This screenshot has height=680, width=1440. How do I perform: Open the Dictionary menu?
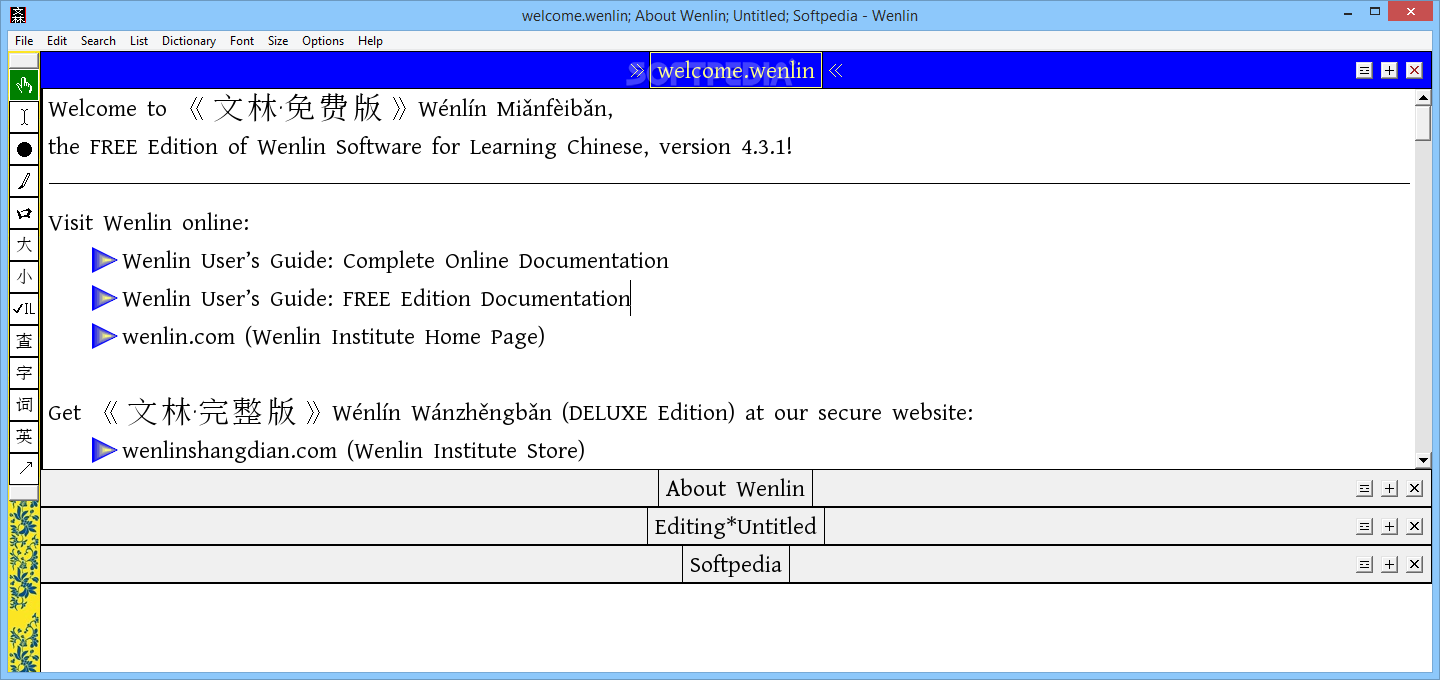[x=189, y=41]
